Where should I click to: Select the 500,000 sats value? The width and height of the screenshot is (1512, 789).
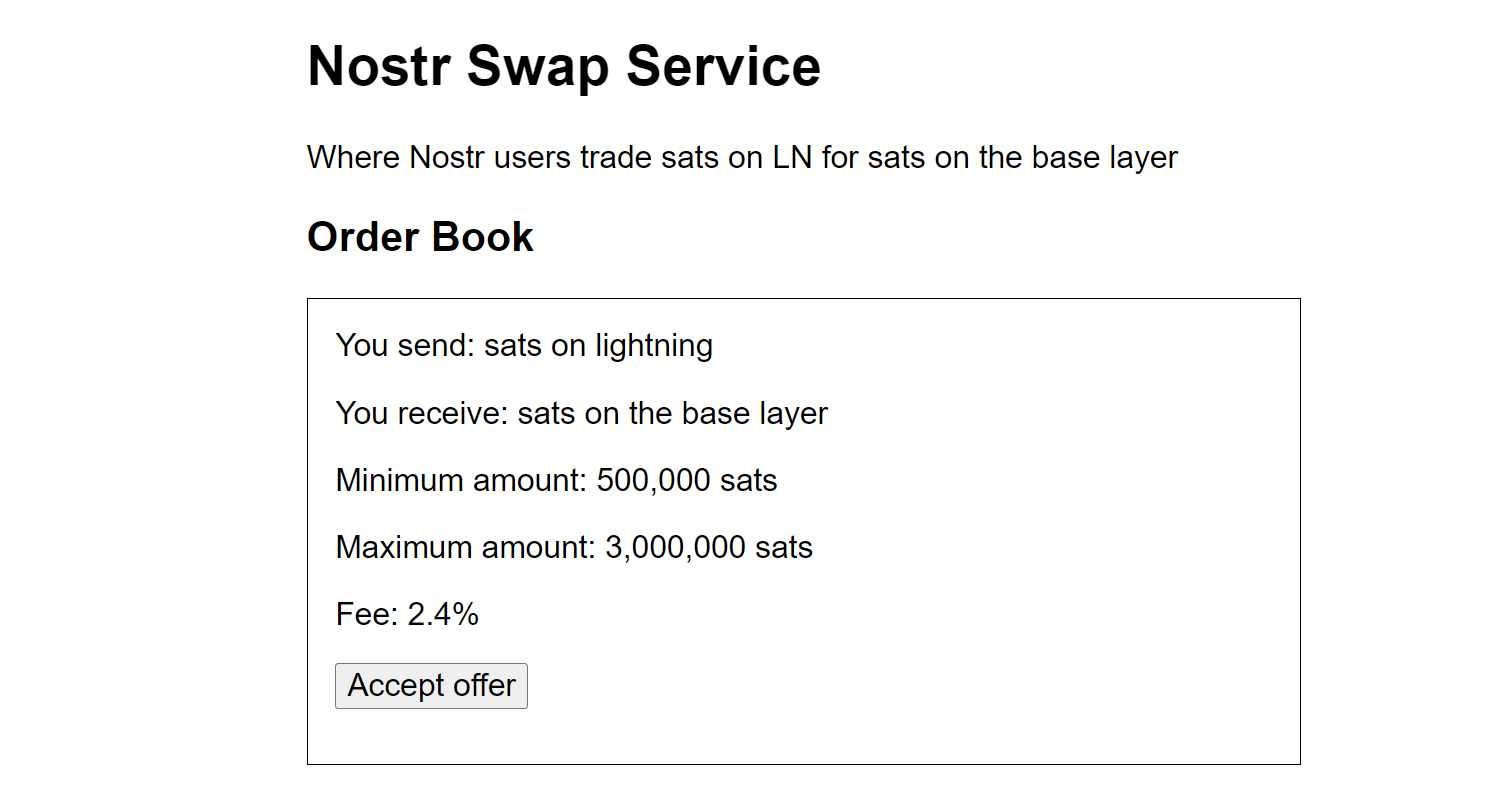686,481
